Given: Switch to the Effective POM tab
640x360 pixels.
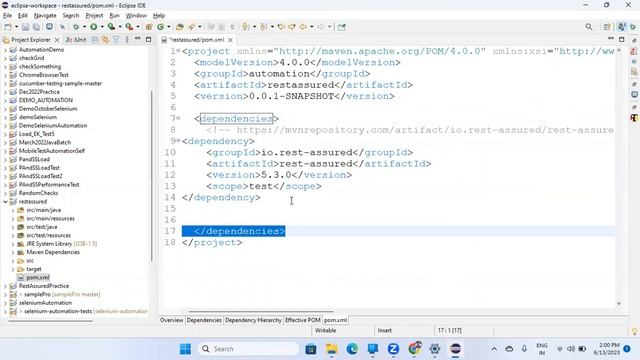Looking at the screenshot, I should pyautogui.click(x=303, y=320).
